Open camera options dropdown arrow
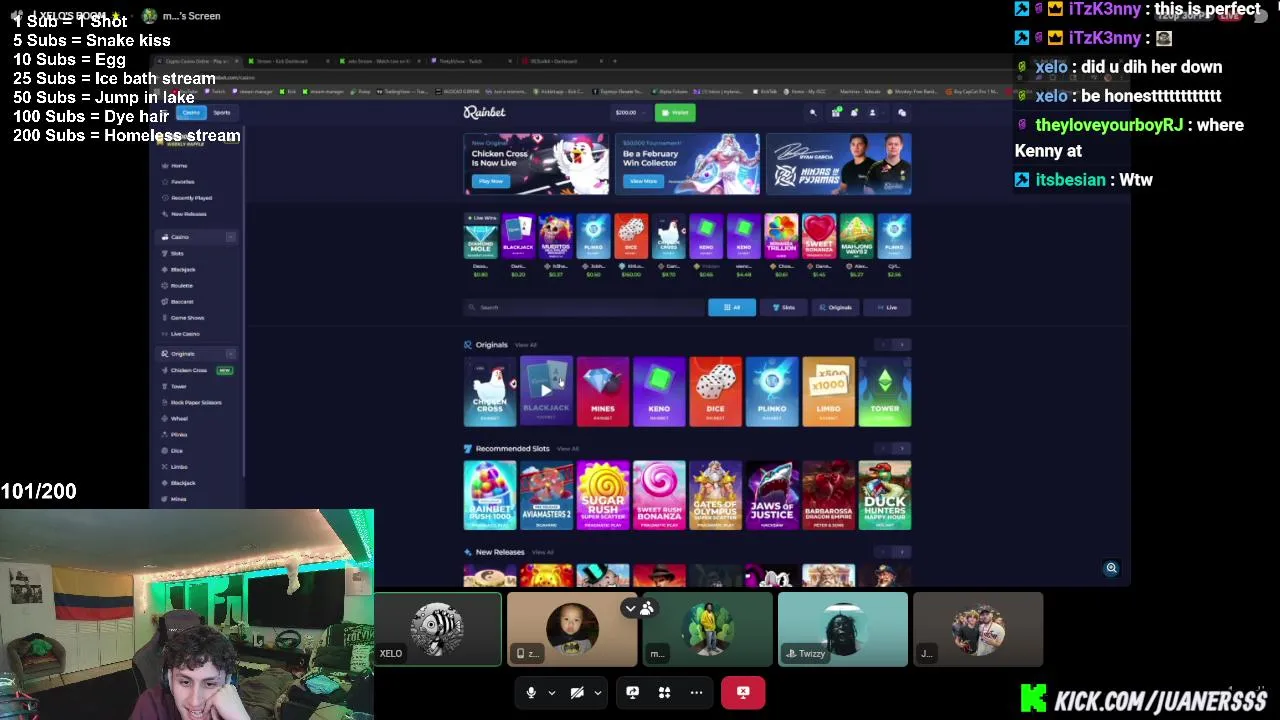Image resolution: width=1280 pixels, height=720 pixels. click(597, 693)
